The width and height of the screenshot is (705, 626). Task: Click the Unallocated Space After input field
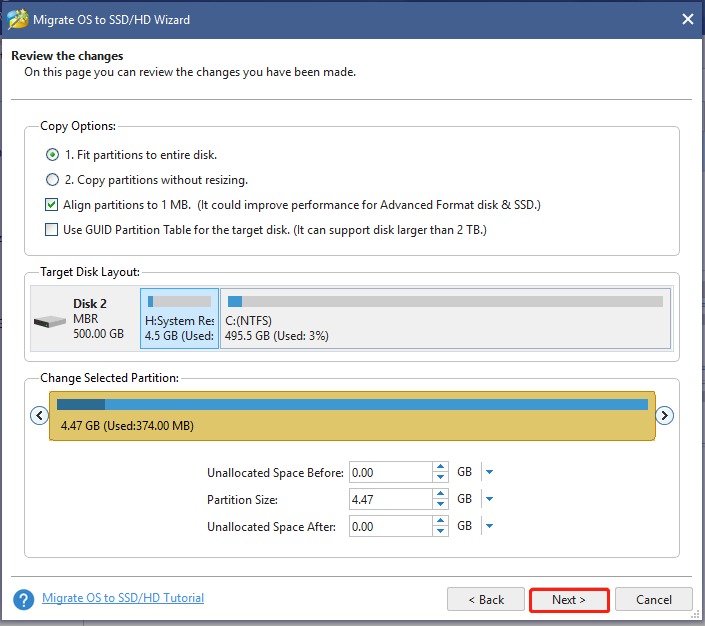click(x=390, y=526)
